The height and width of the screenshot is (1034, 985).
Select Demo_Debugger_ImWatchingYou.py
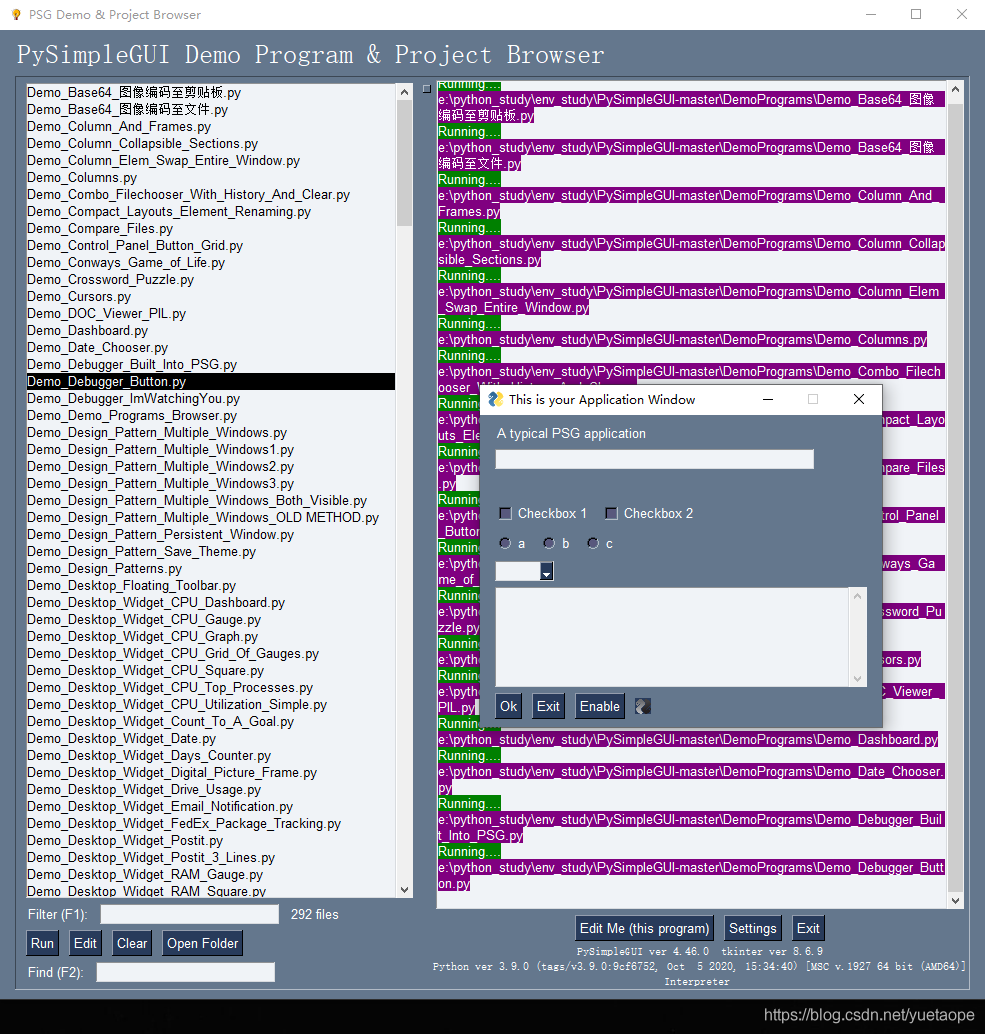click(211, 398)
